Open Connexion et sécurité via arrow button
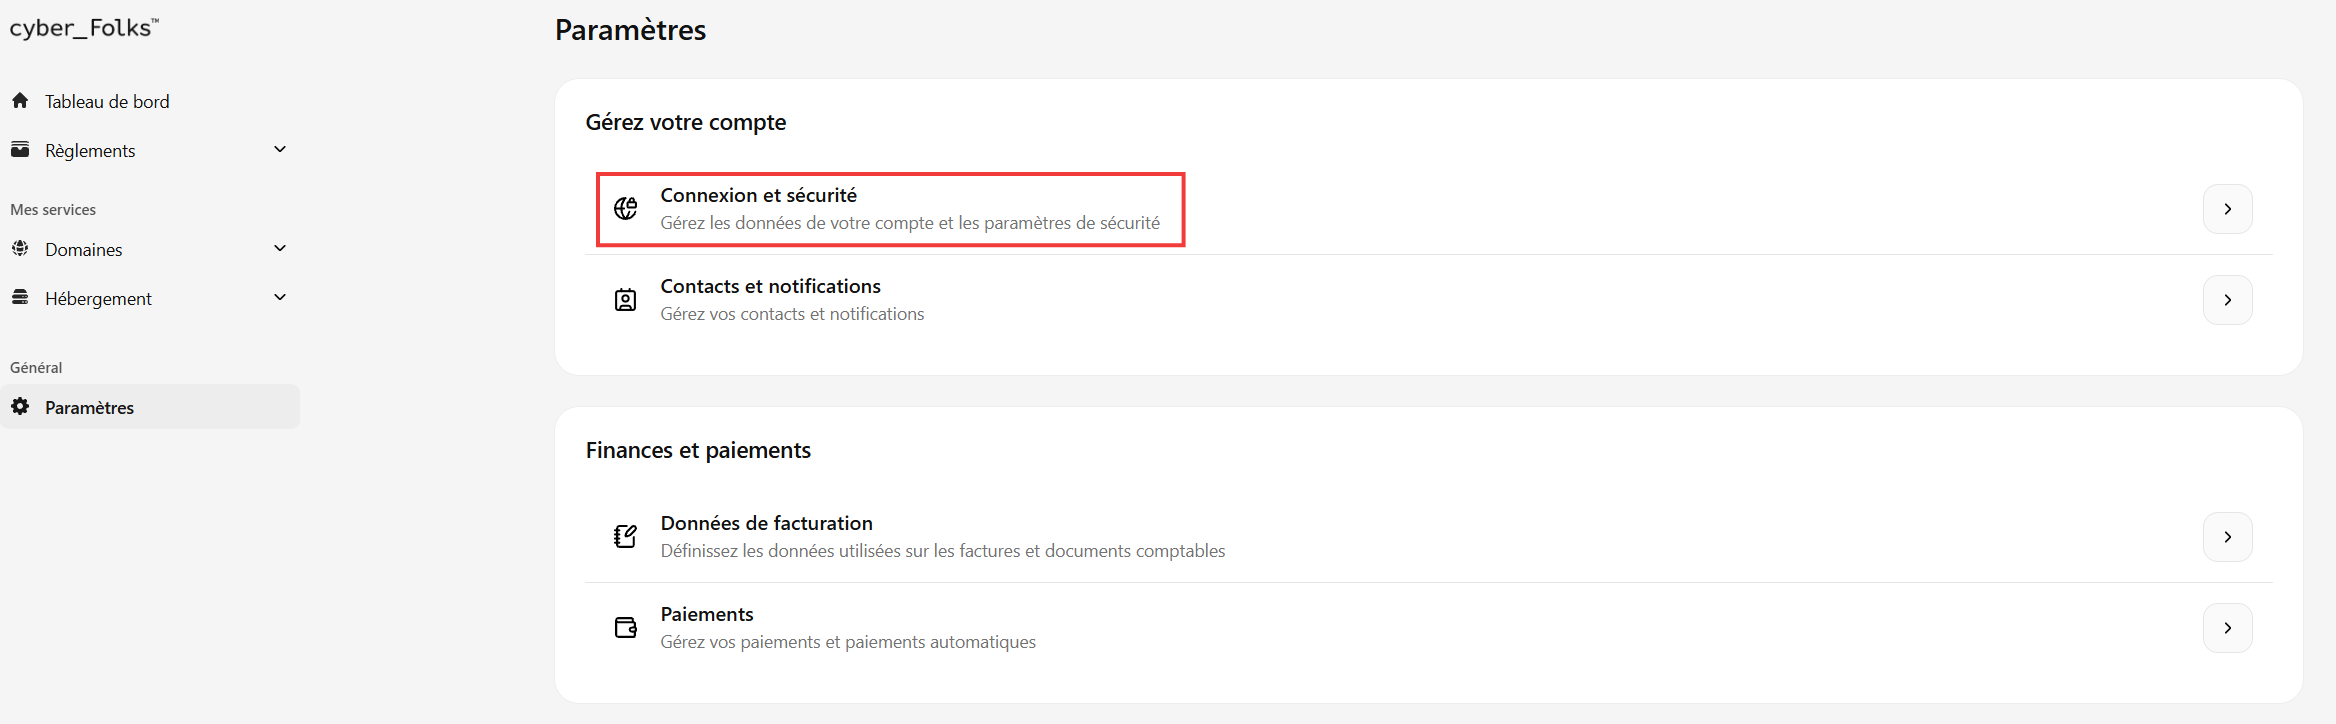 pyautogui.click(x=2228, y=209)
